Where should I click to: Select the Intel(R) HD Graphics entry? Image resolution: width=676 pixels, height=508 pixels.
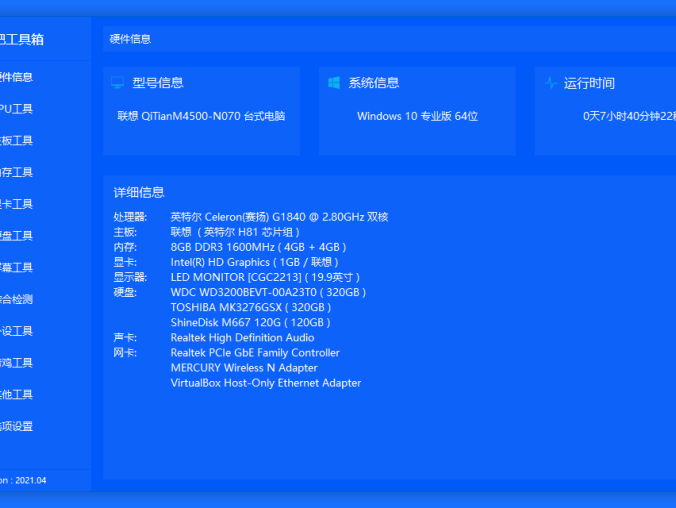point(255,263)
